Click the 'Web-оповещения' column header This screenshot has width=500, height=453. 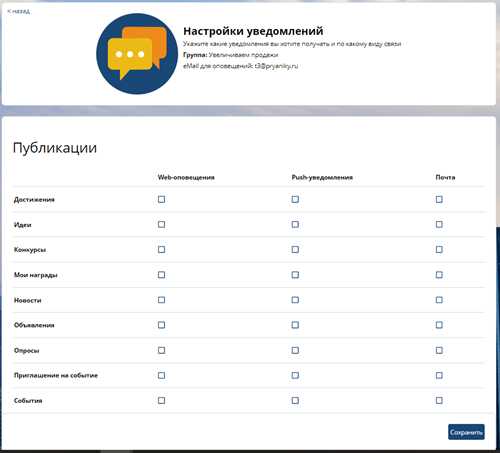point(186,177)
